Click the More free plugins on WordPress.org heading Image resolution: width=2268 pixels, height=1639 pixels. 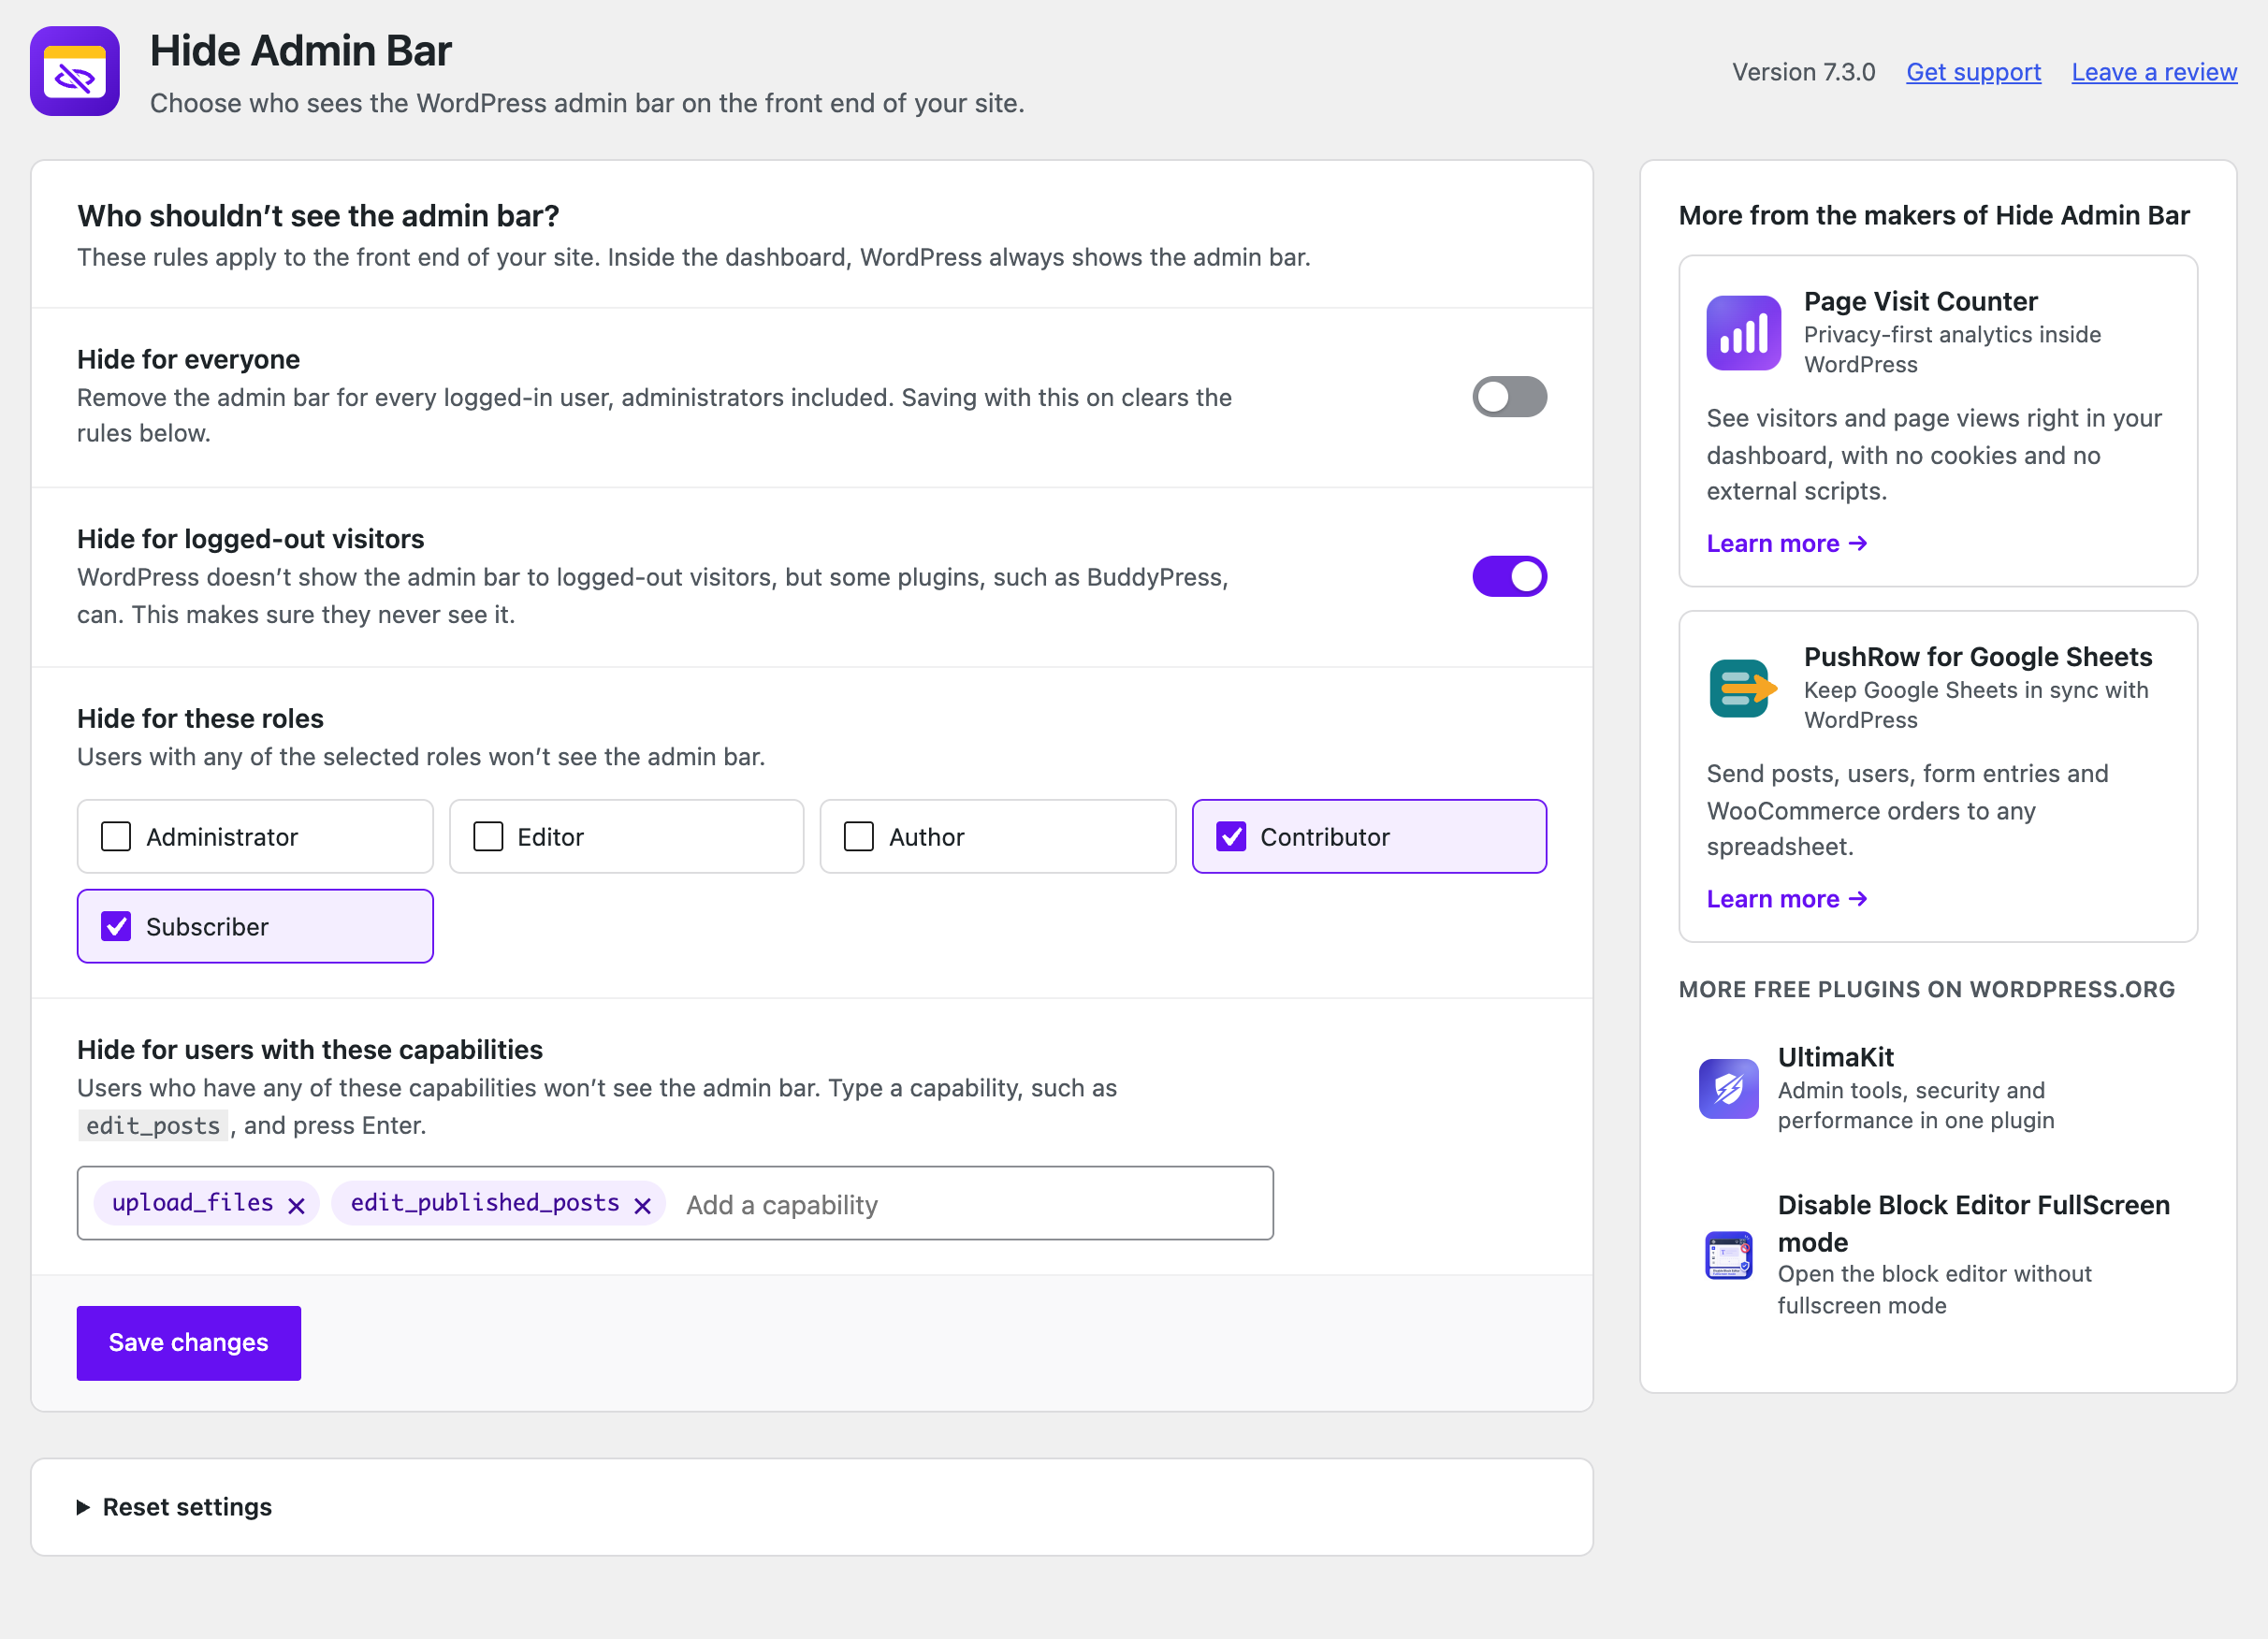[1926, 989]
